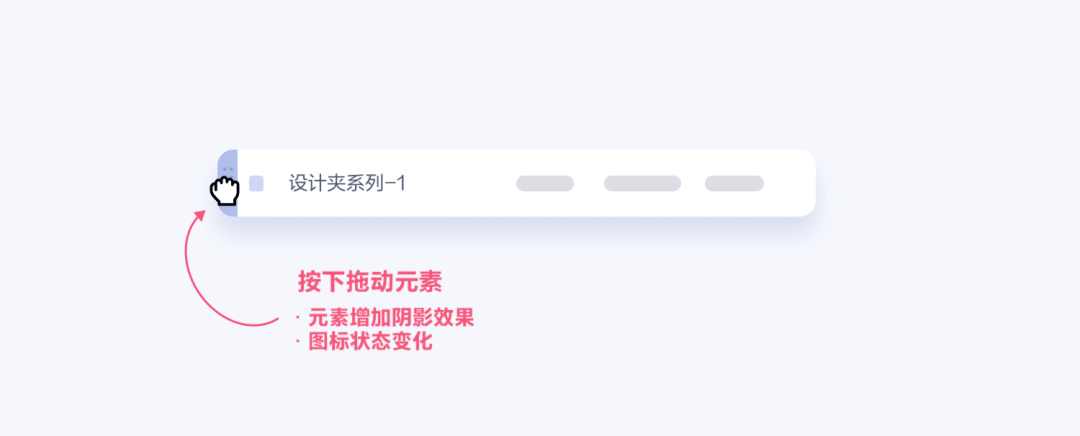Click the pink arrowhead pointing at handle

[x=200, y=215]
